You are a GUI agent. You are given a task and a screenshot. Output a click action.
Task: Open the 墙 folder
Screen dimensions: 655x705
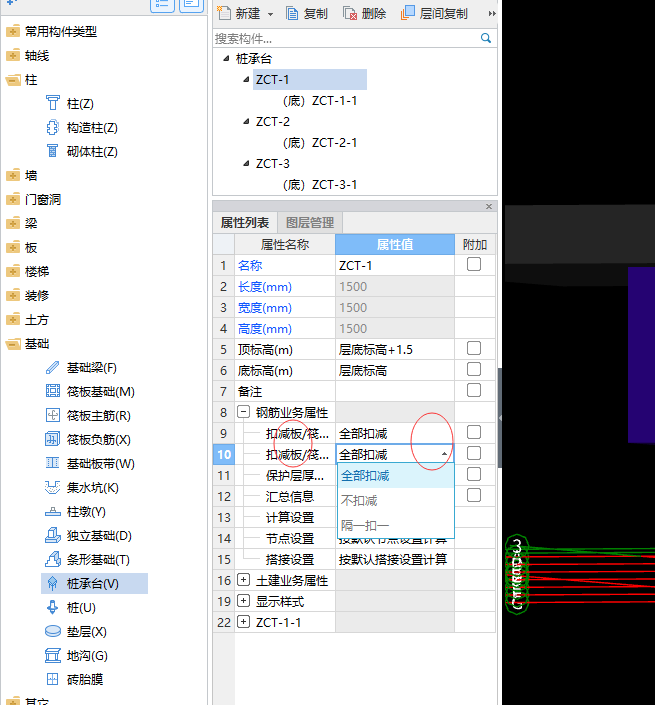13,175
